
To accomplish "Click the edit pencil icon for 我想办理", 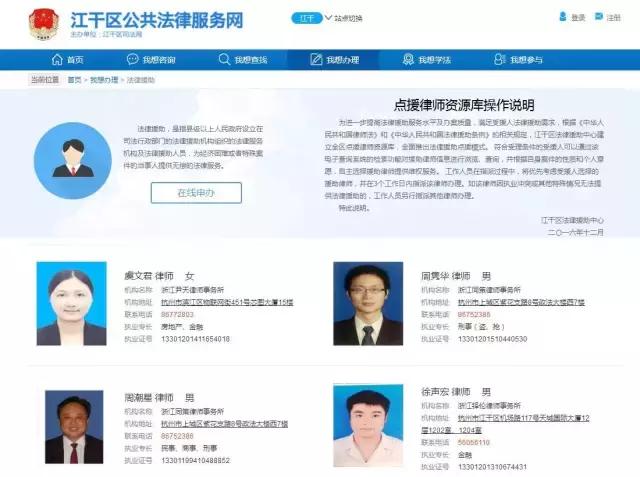I will point(316,60).
